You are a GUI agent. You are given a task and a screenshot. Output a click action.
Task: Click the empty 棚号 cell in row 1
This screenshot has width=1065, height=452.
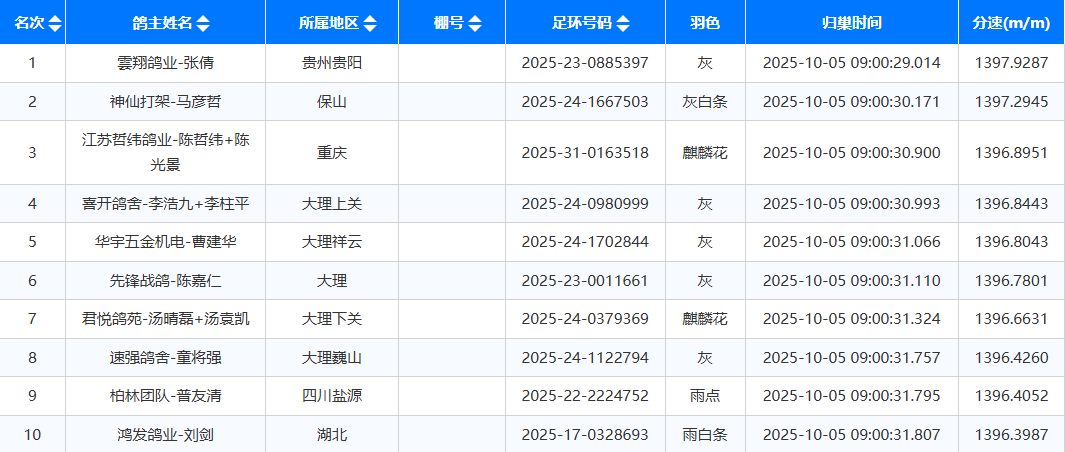click(x=452, y=63)
